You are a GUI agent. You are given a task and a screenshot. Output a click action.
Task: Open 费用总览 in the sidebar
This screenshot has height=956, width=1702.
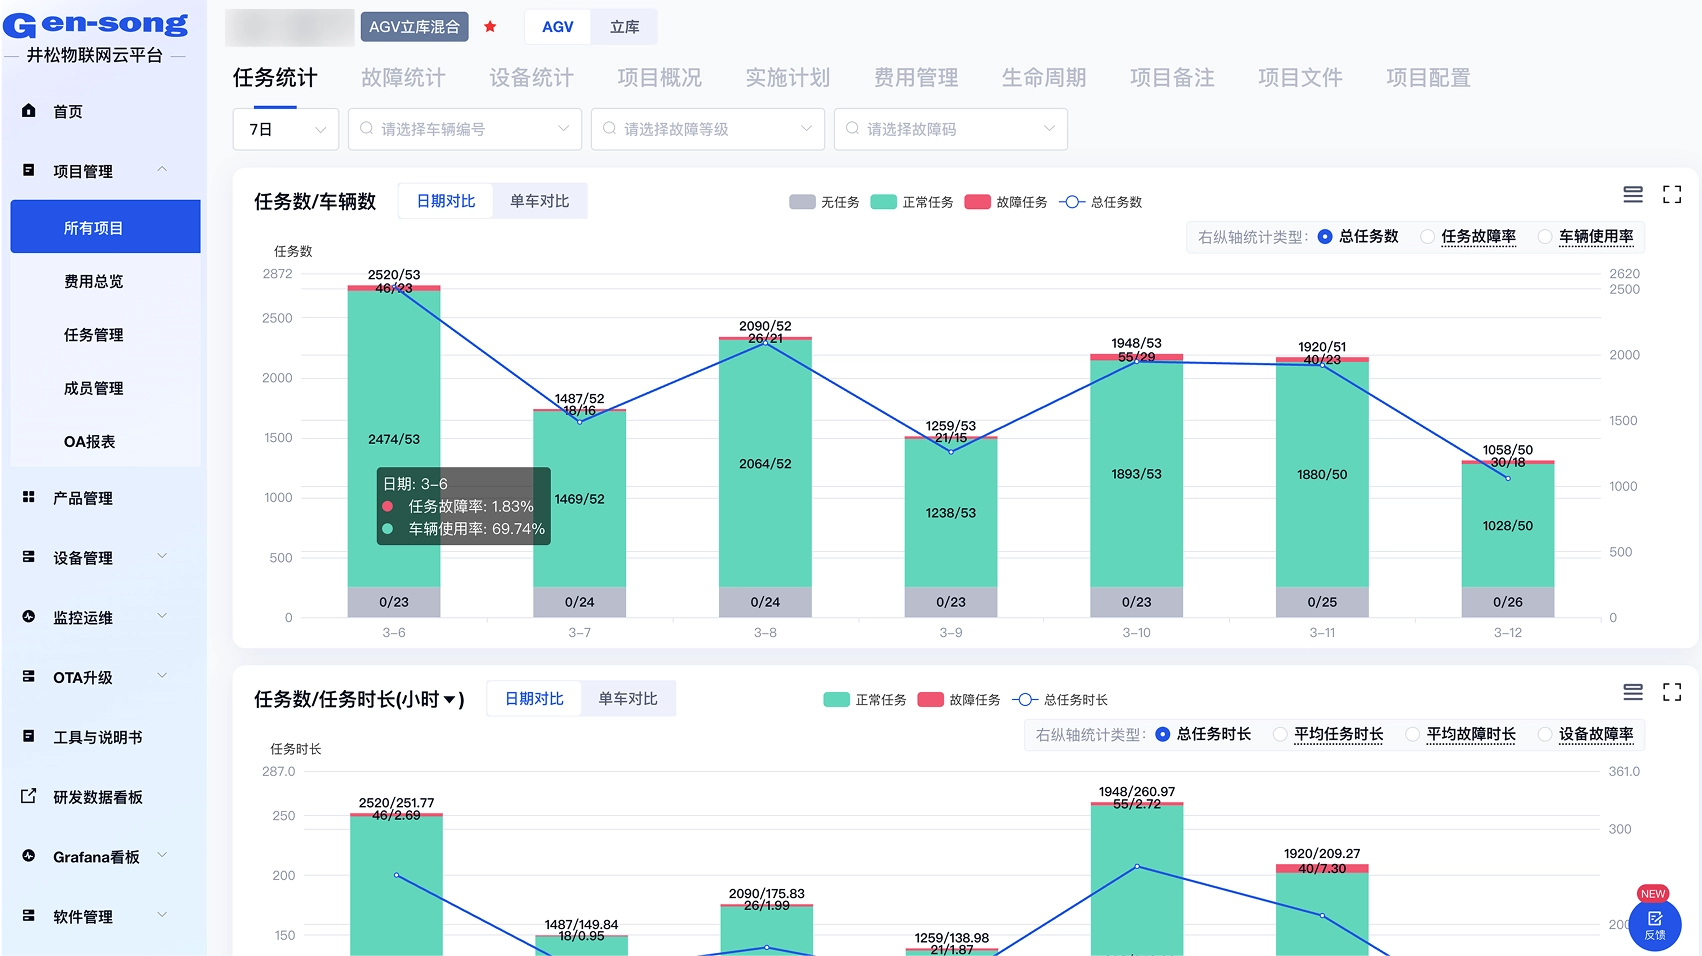pos(94,282)
